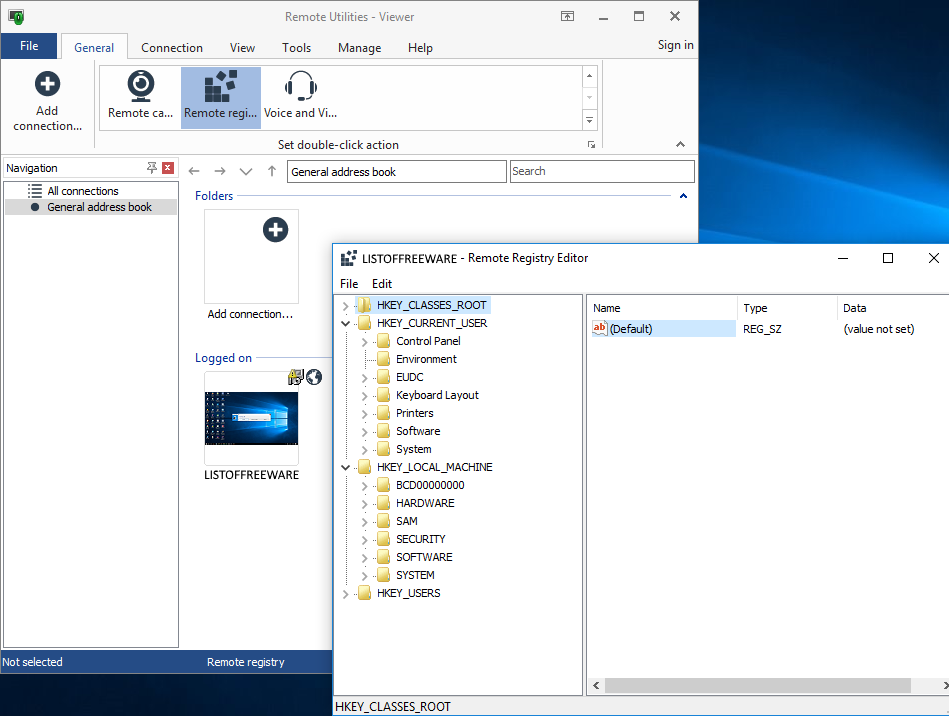Go up one level in address book
The width and height of the screenshot is (949, 716).
[x=272, y=171]
